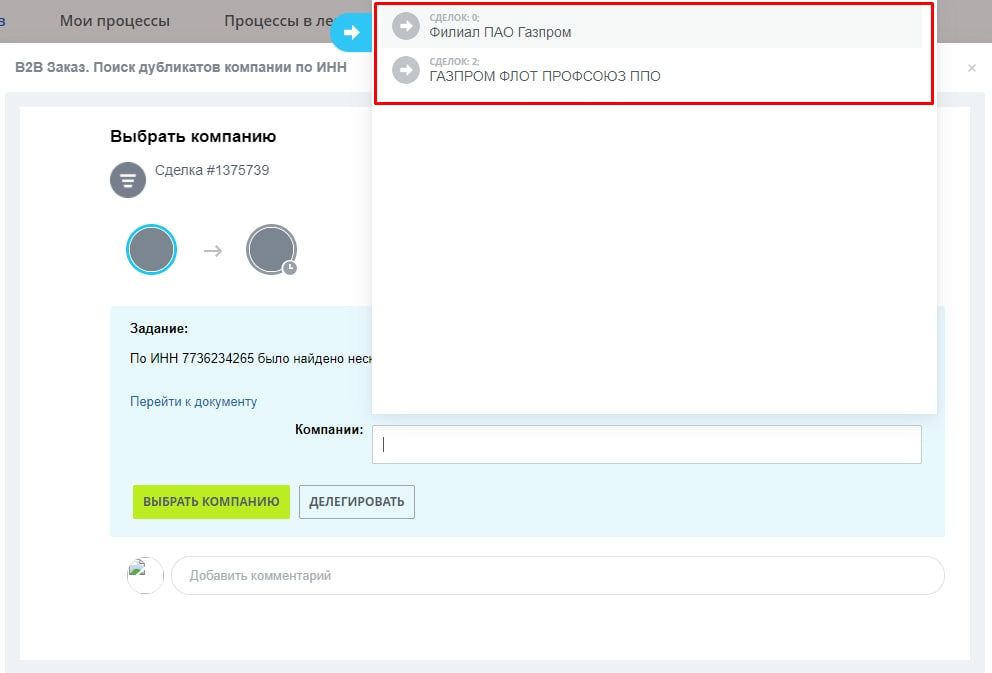
Task: Click the Выбрать компанию heading
Action: tap(193, 137)
